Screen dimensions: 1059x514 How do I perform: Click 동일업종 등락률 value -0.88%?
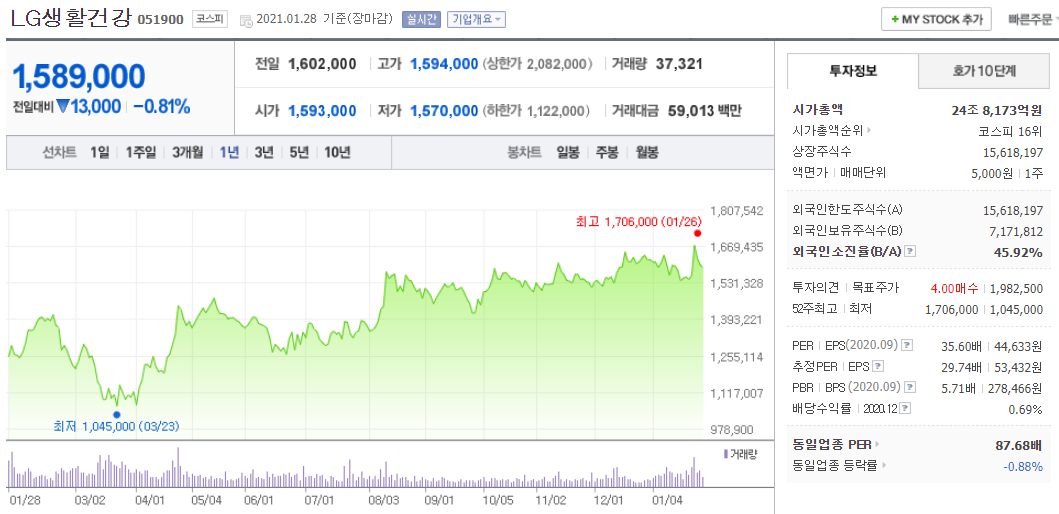pos(1023,466)
